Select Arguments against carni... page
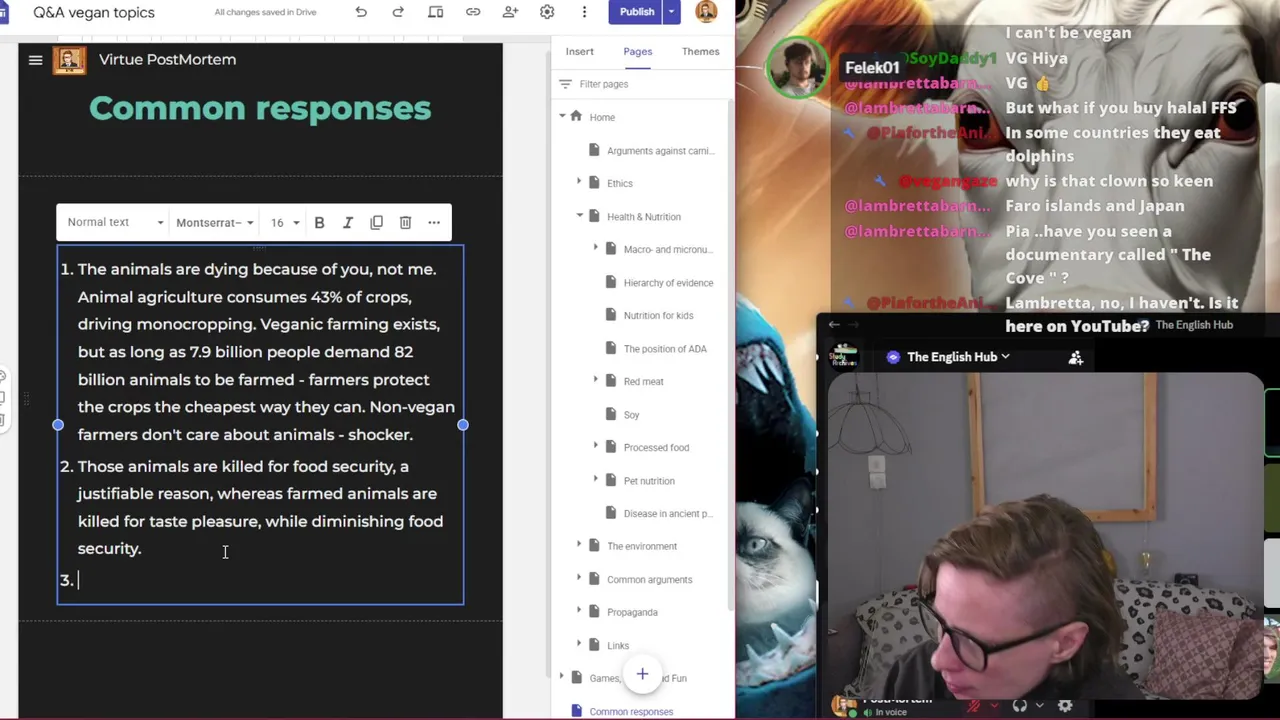1280x720 pixels. click(x=660, y=150)
